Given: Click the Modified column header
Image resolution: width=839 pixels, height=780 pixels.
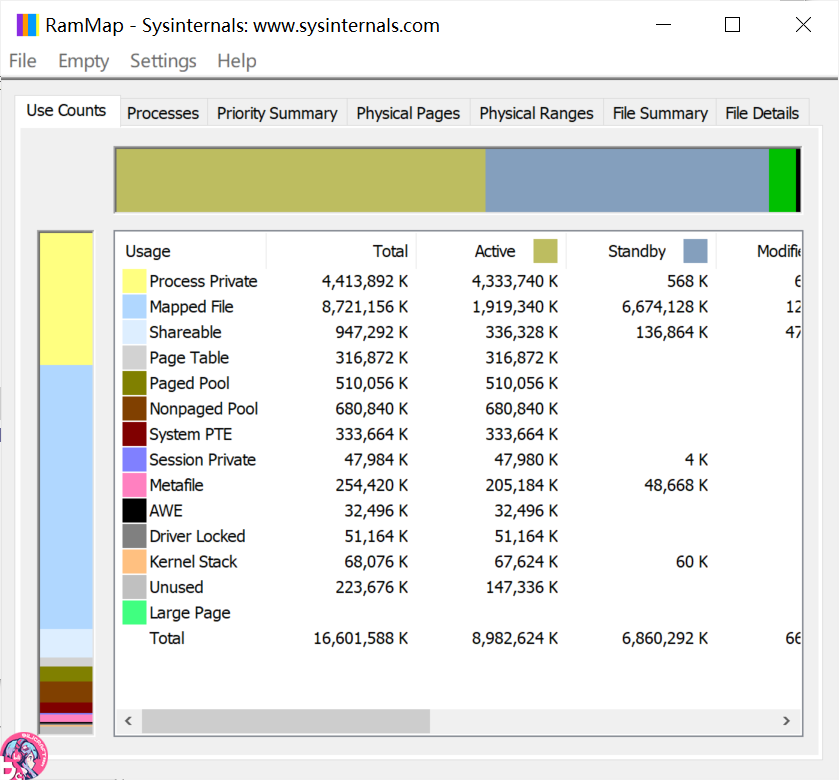Looking at the screenshot, I should pyautogui.click(x=759, y=251).
